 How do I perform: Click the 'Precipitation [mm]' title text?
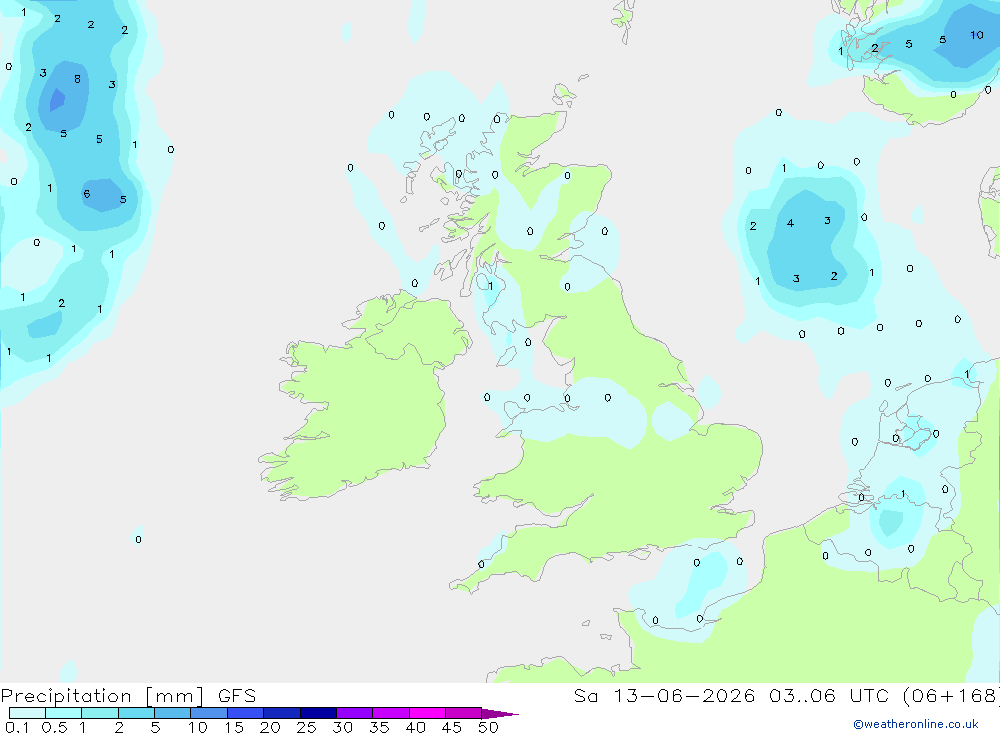(102, 696)
